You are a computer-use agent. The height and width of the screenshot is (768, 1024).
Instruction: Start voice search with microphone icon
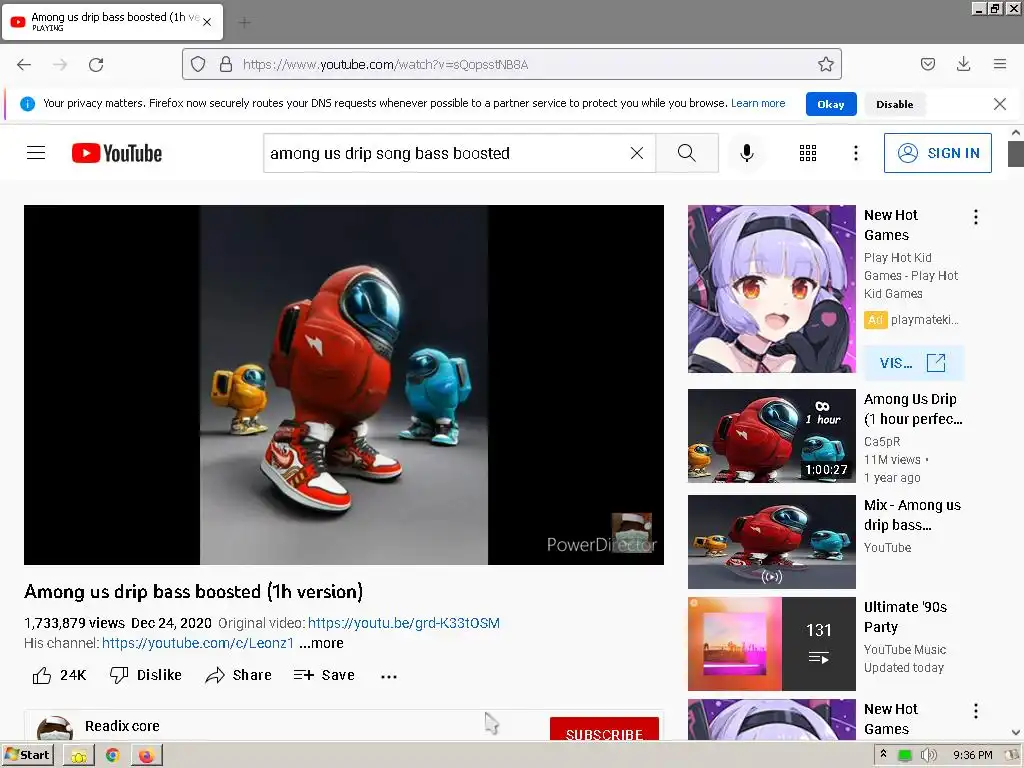(x=746, y=153)
